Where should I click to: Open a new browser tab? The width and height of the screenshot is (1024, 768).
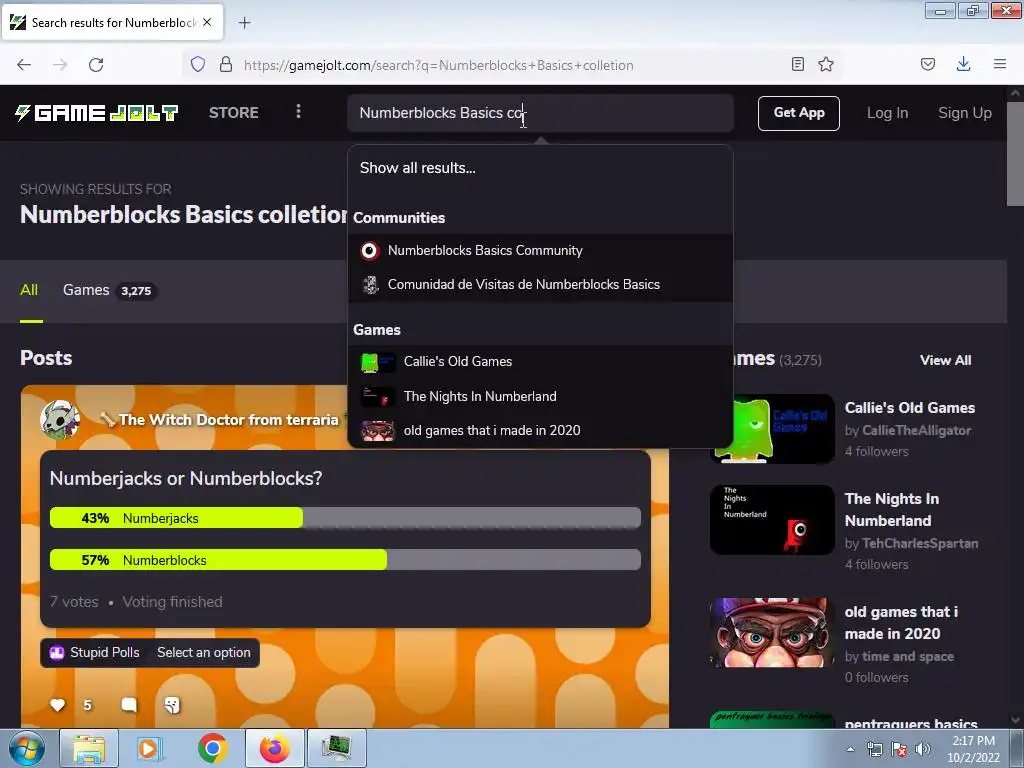pyautogui.click(x=244, y=23)
